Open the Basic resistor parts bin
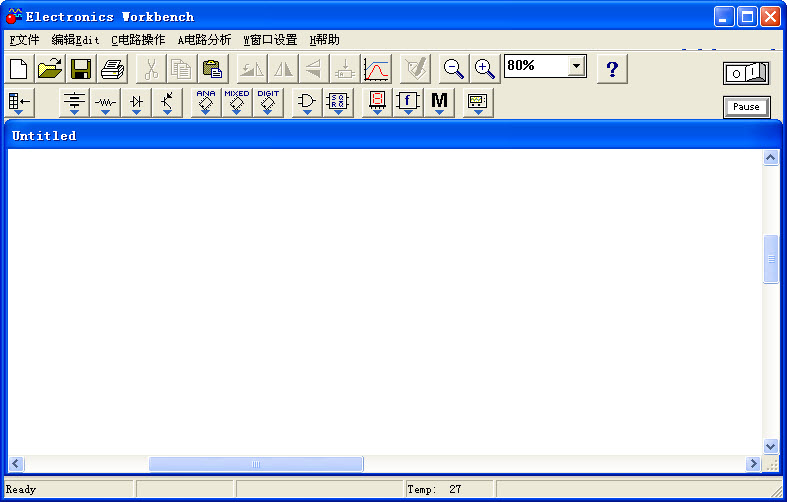The image size is (787, 502). pos(105,103)
